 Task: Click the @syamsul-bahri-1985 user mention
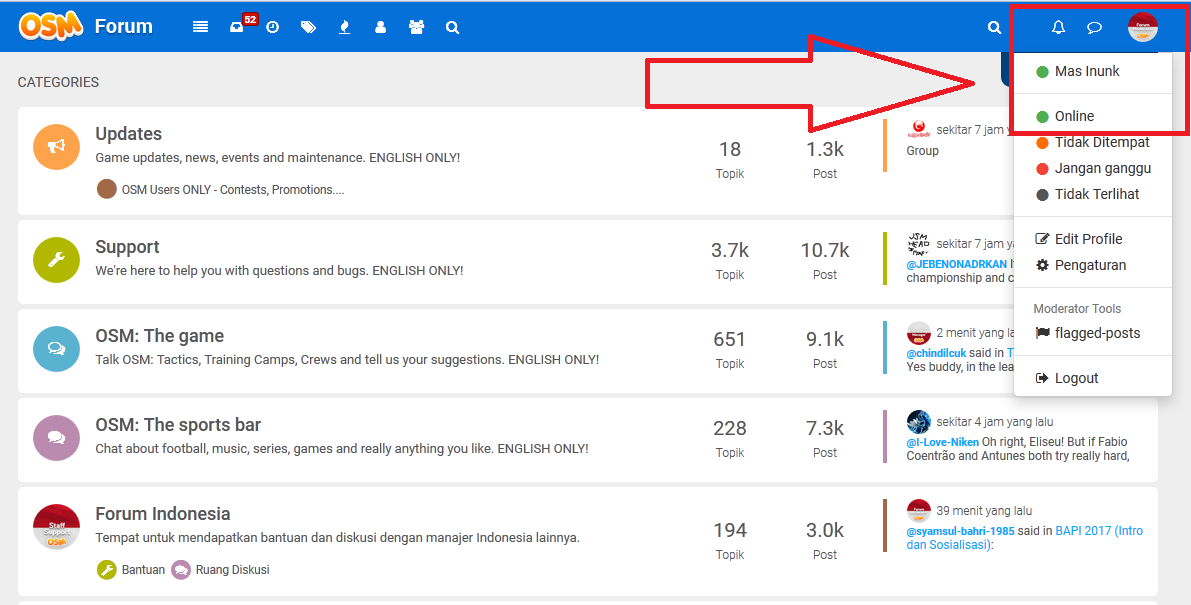[960, 531]
